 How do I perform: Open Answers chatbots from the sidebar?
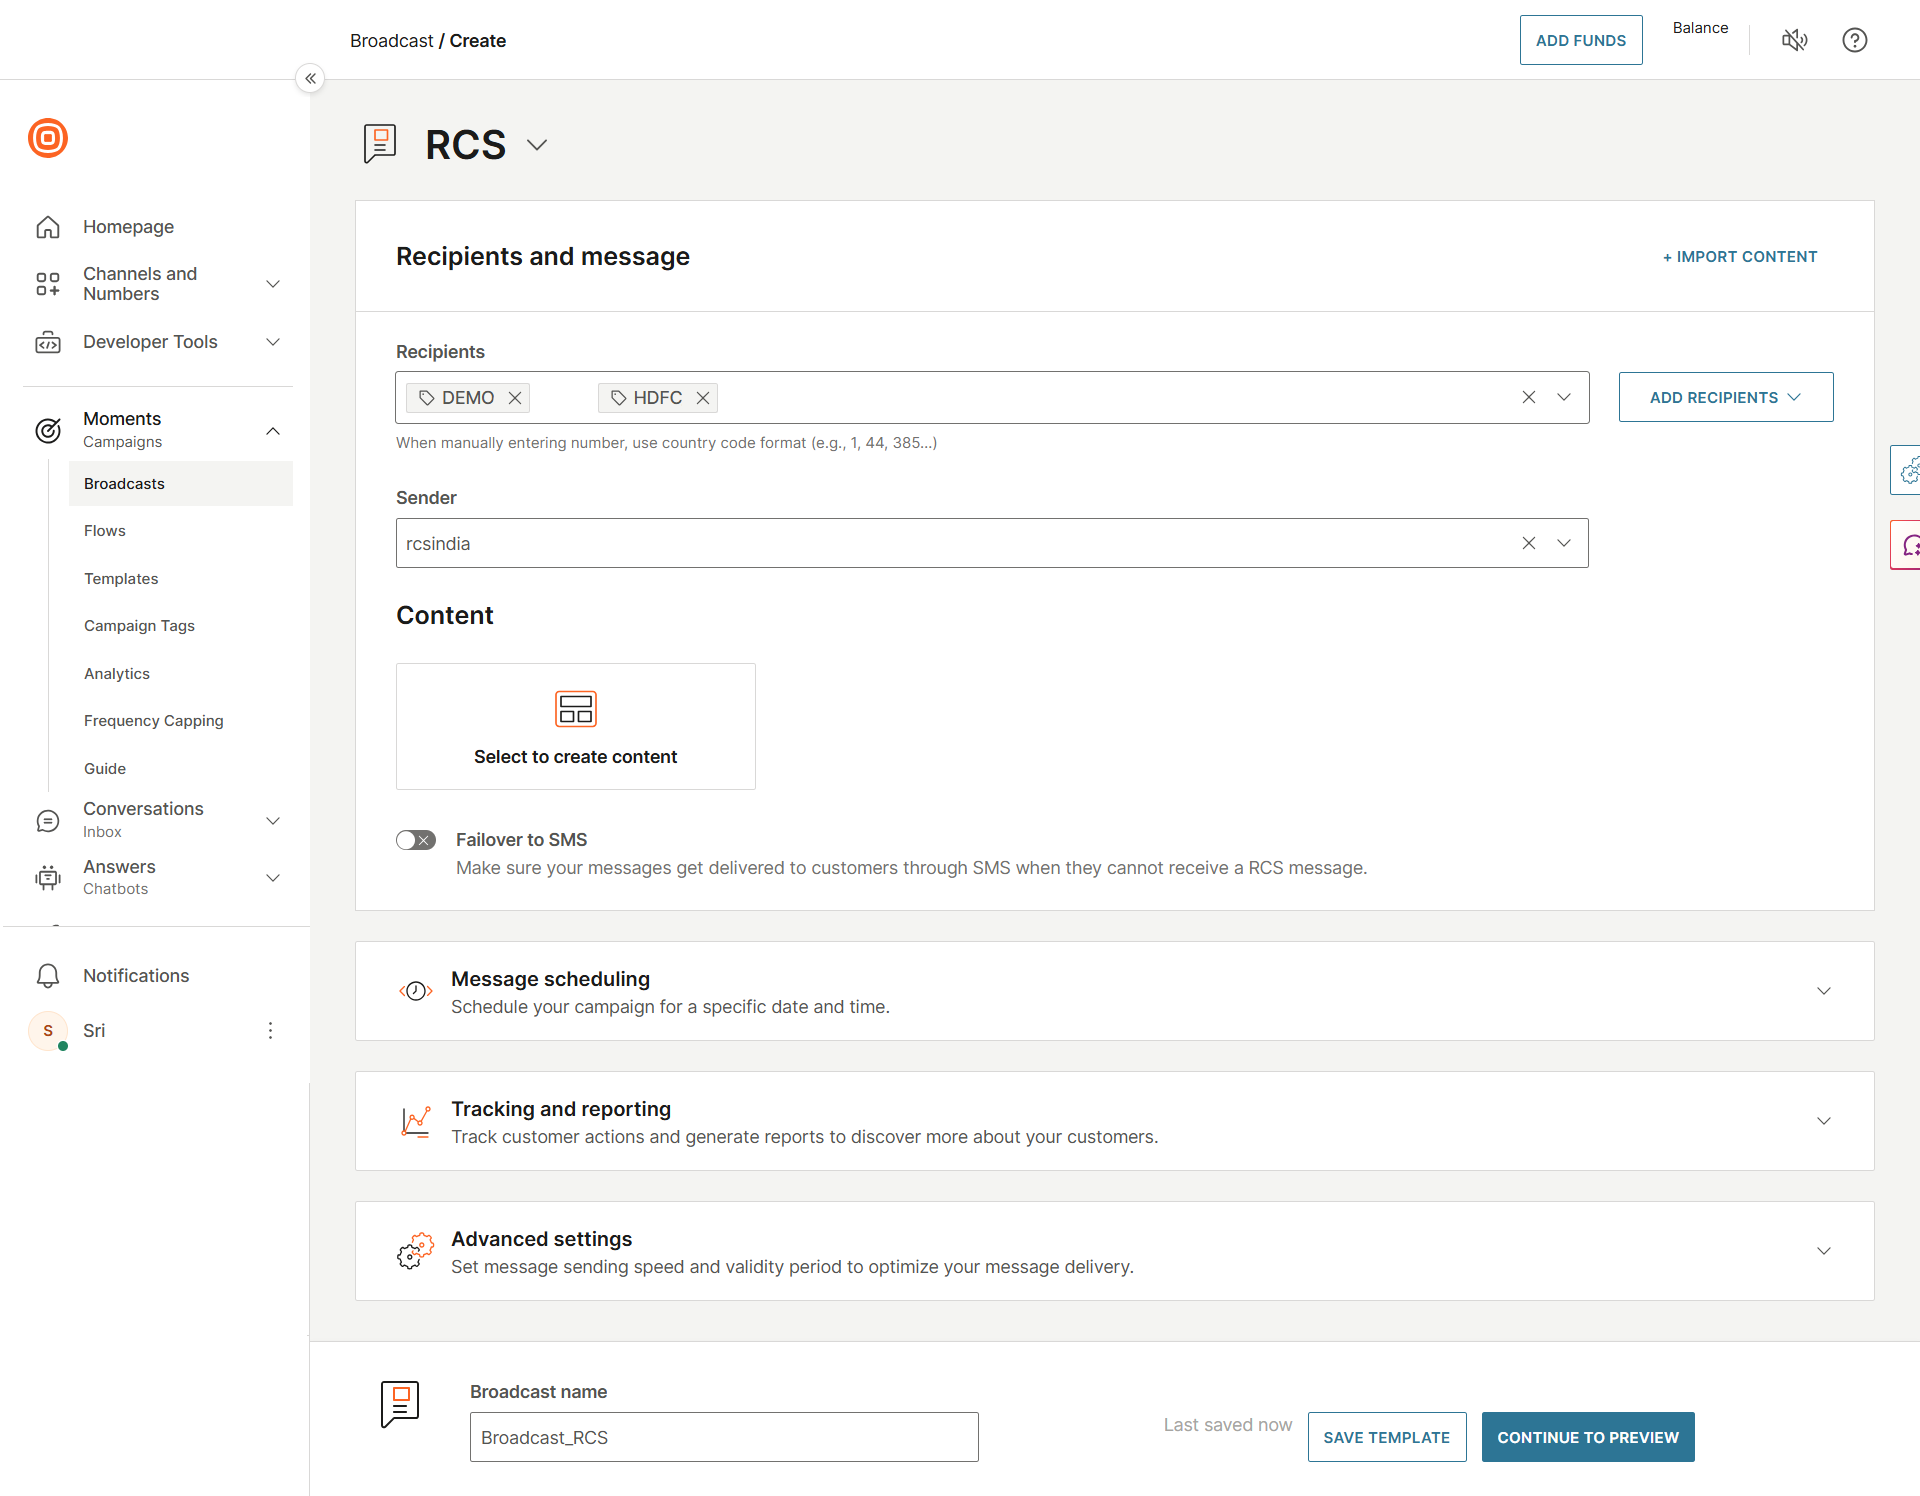(x=119, y=876)
